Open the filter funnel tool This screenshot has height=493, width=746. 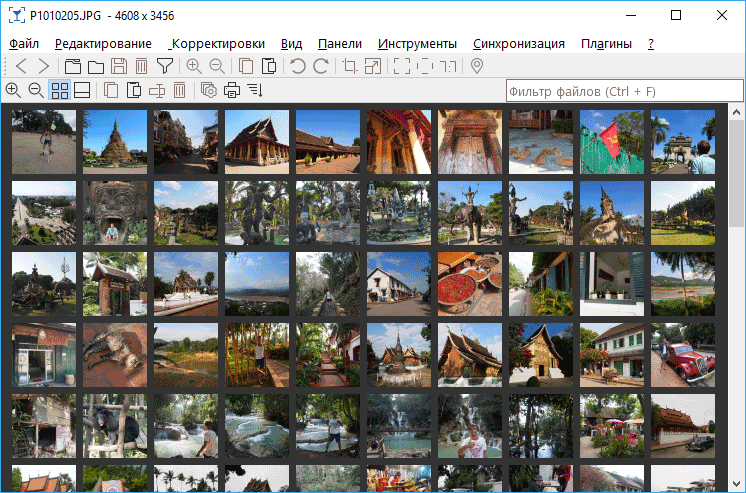point(165,67)
